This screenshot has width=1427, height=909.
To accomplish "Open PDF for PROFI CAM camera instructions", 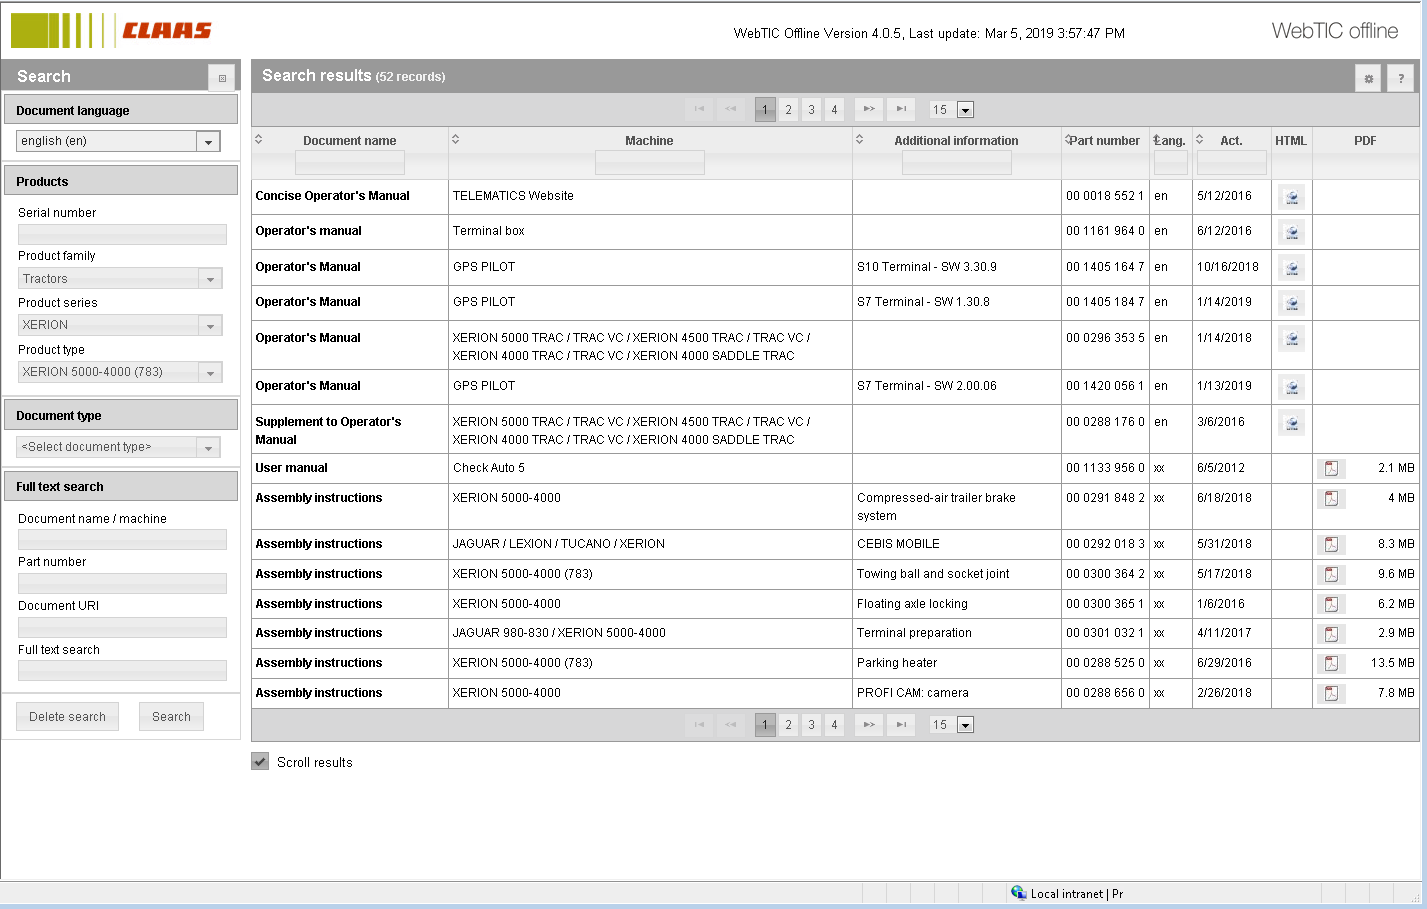I will (1331, 693).
